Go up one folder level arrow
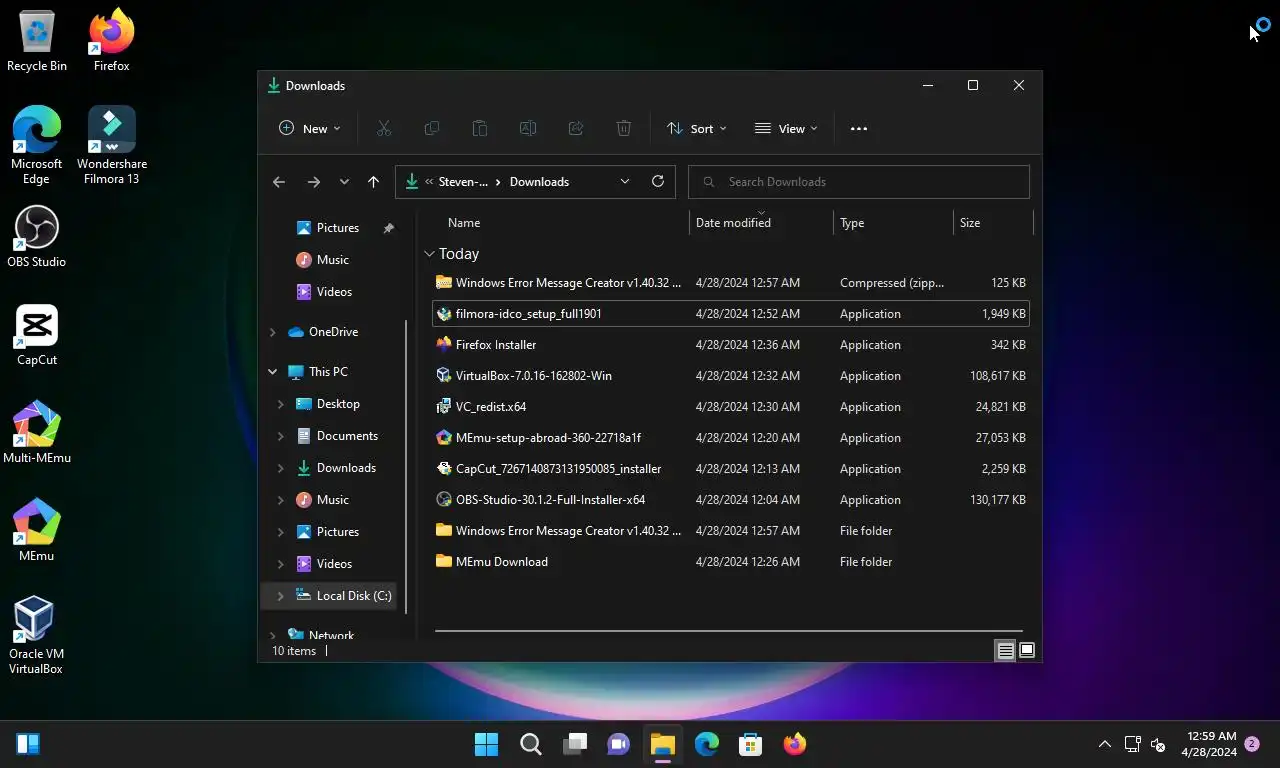1280x768 pixels. [x=373, y=182]
